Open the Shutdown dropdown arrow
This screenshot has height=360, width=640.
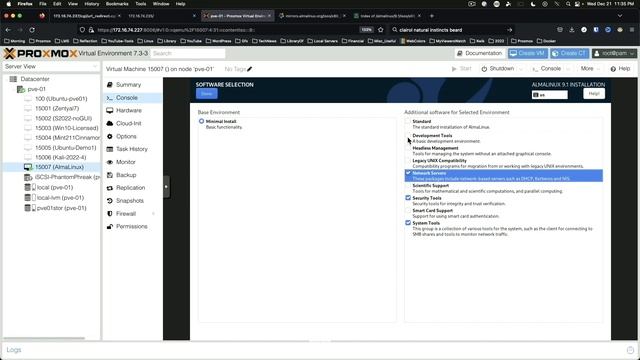point(521,69)
